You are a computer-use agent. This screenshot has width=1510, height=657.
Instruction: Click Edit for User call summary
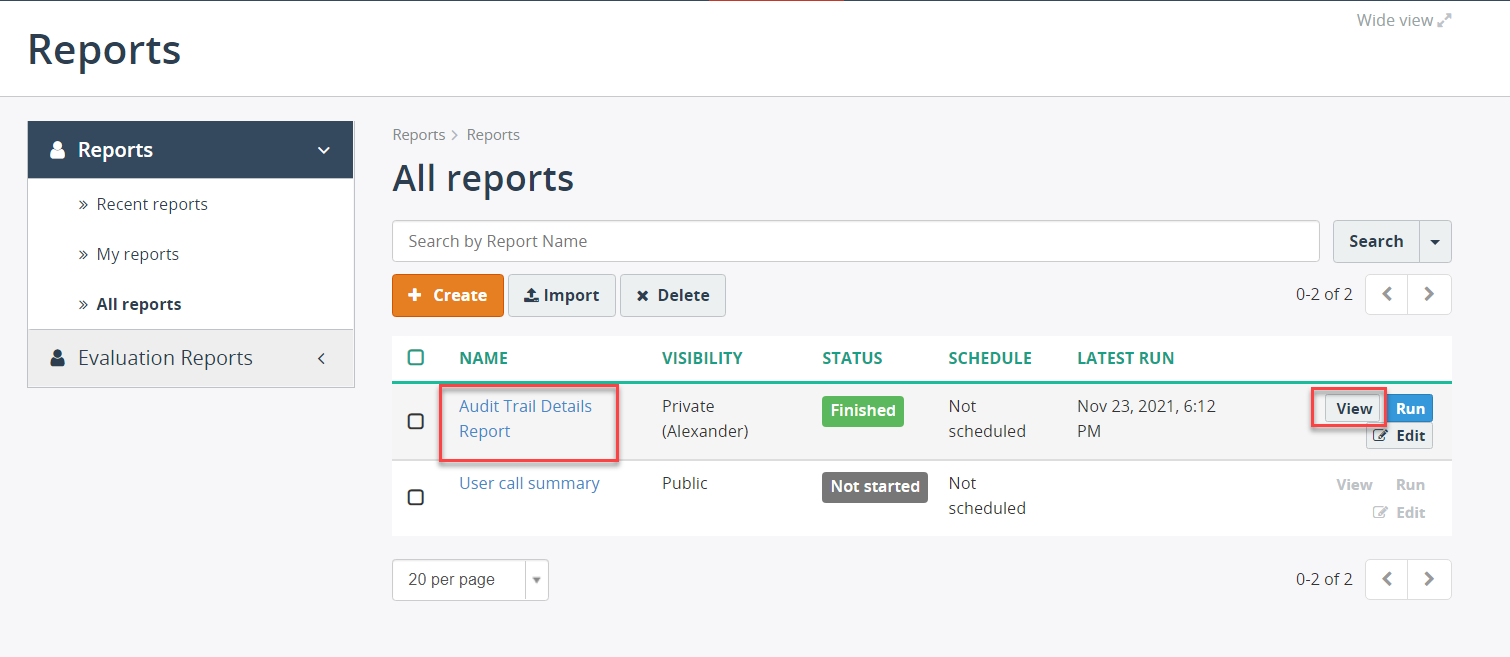1399,512
